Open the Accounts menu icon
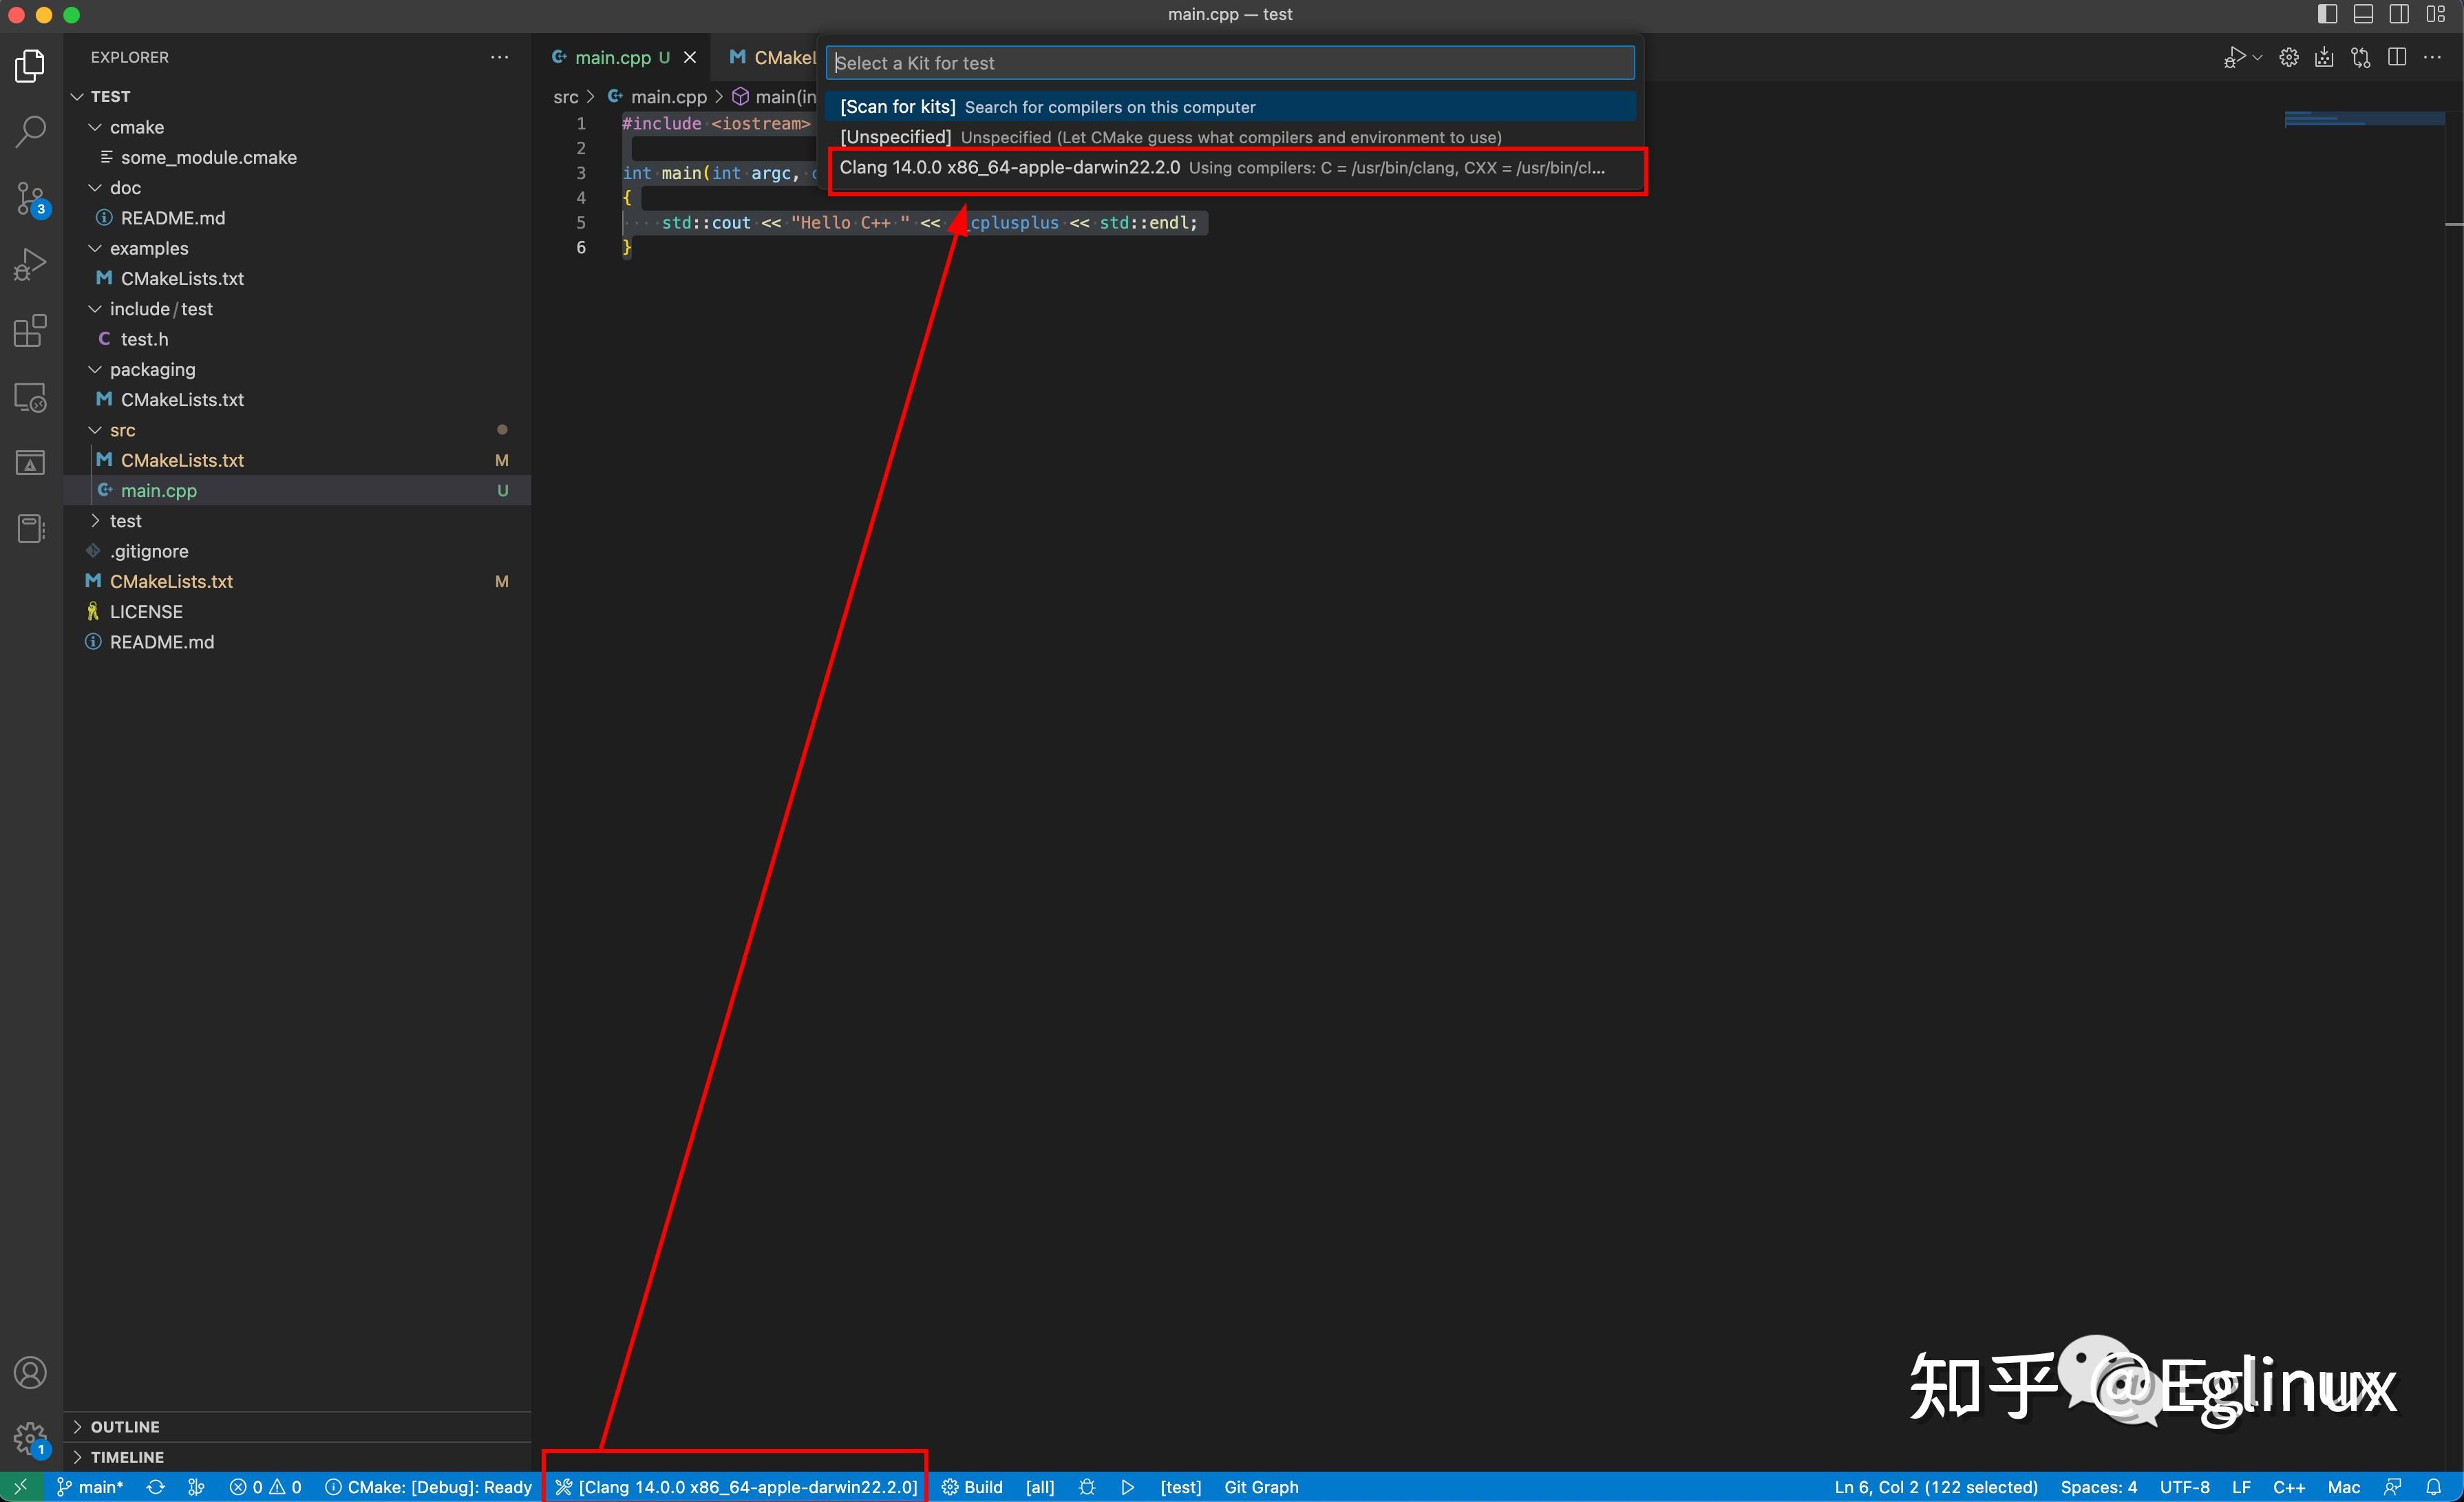The width and height of the screenshot is (2464, 1502). [30, 1373]
